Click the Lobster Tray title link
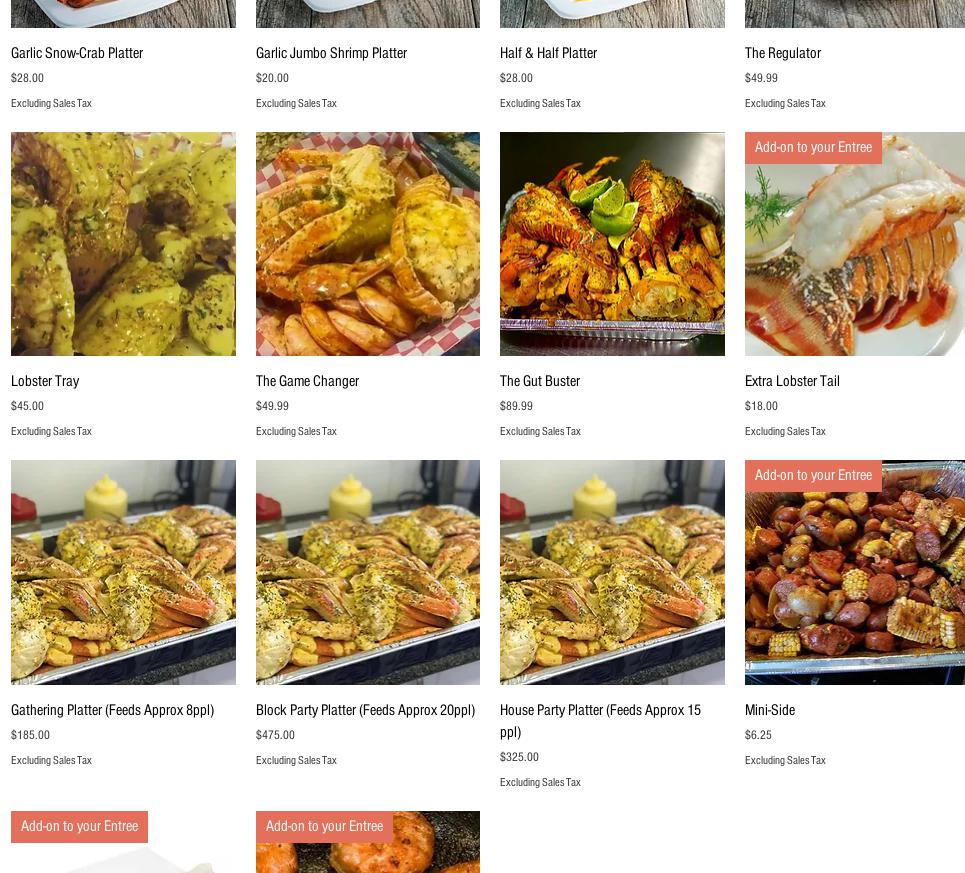 point(45,381)
